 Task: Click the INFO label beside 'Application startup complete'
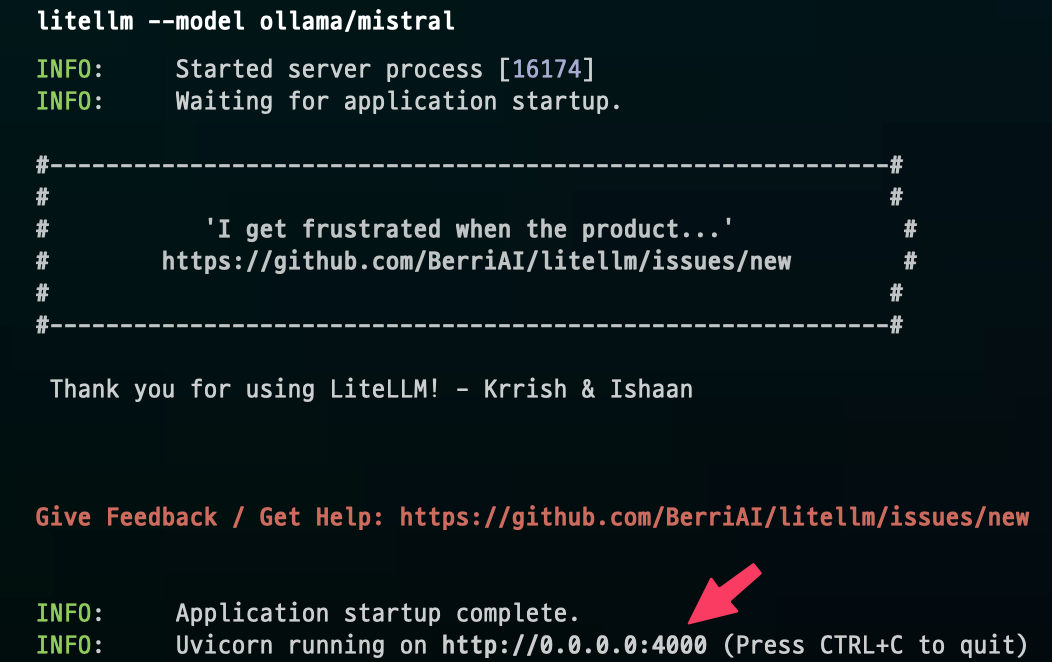(69, 613)
